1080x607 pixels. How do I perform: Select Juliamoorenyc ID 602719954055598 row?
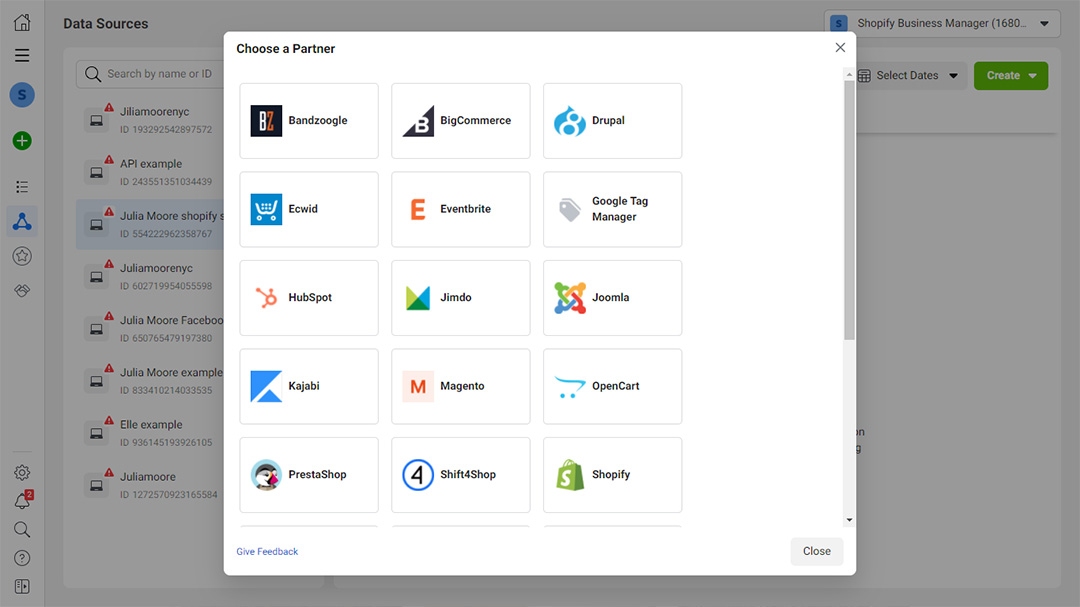pos(150,276)
